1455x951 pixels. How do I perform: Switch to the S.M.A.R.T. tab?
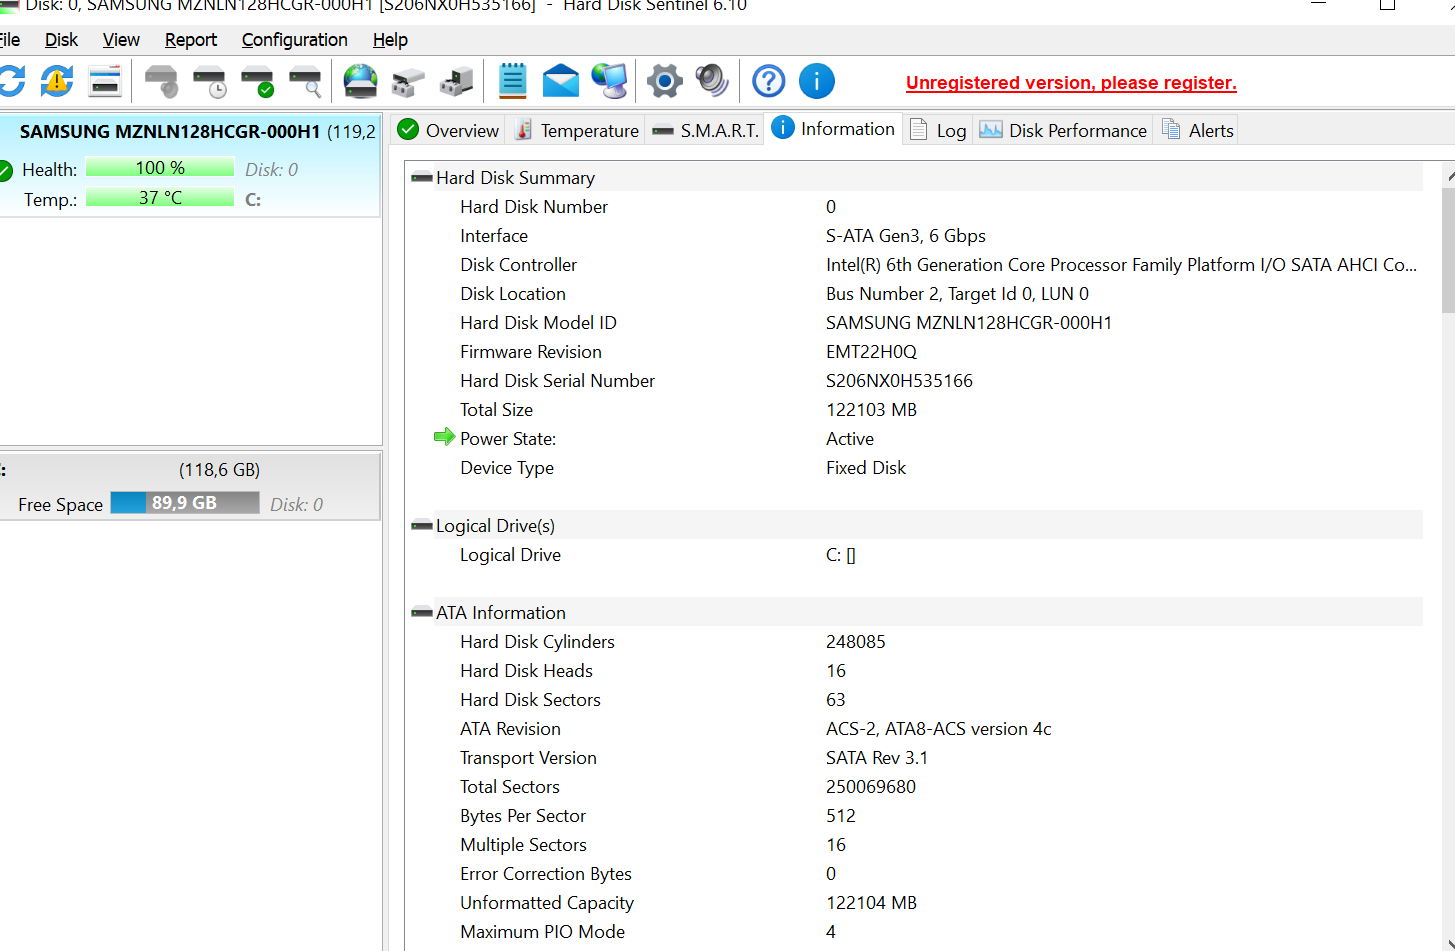pos(706,131)
